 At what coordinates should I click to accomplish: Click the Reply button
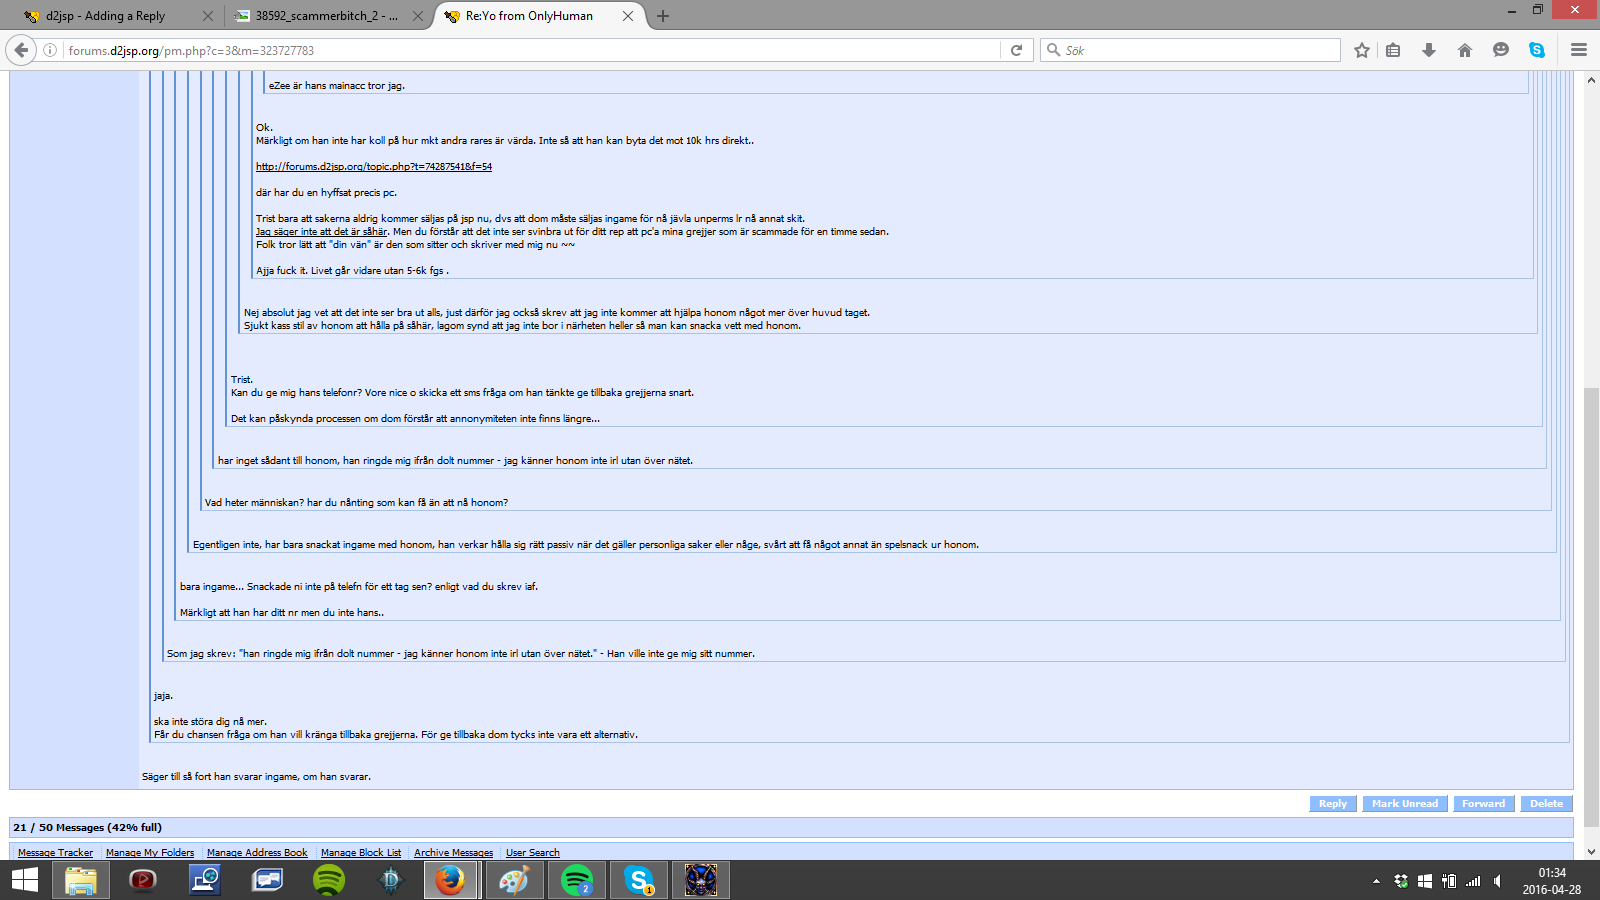click(x=1333, y=804)
